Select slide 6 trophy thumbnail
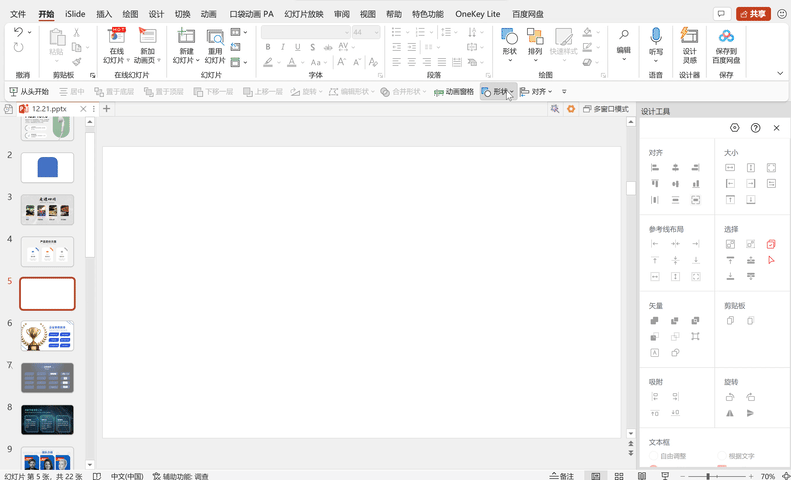791x480 pixels. [x=47, y=336]
